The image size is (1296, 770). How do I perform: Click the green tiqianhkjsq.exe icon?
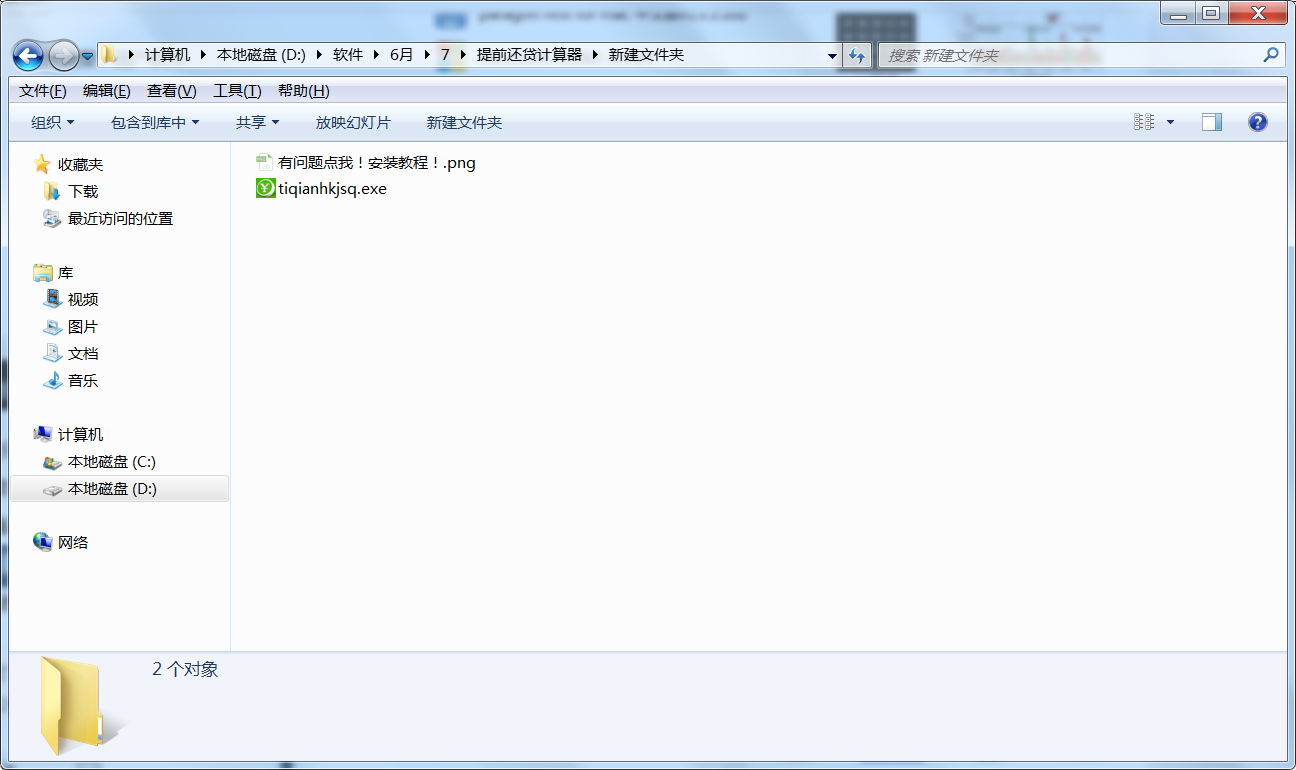(x=265, y=188)
